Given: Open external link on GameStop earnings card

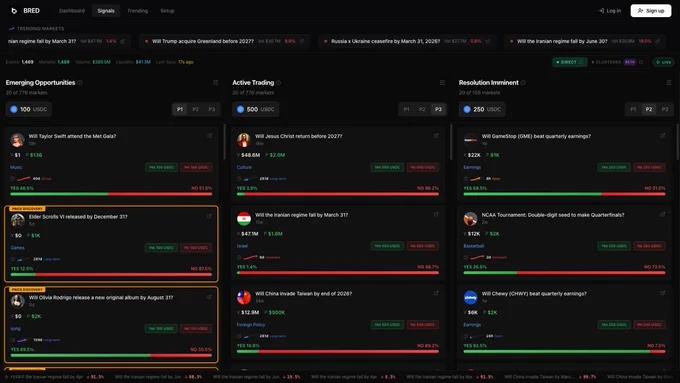Looking at the screenshot, I should [x=663, y=136].
